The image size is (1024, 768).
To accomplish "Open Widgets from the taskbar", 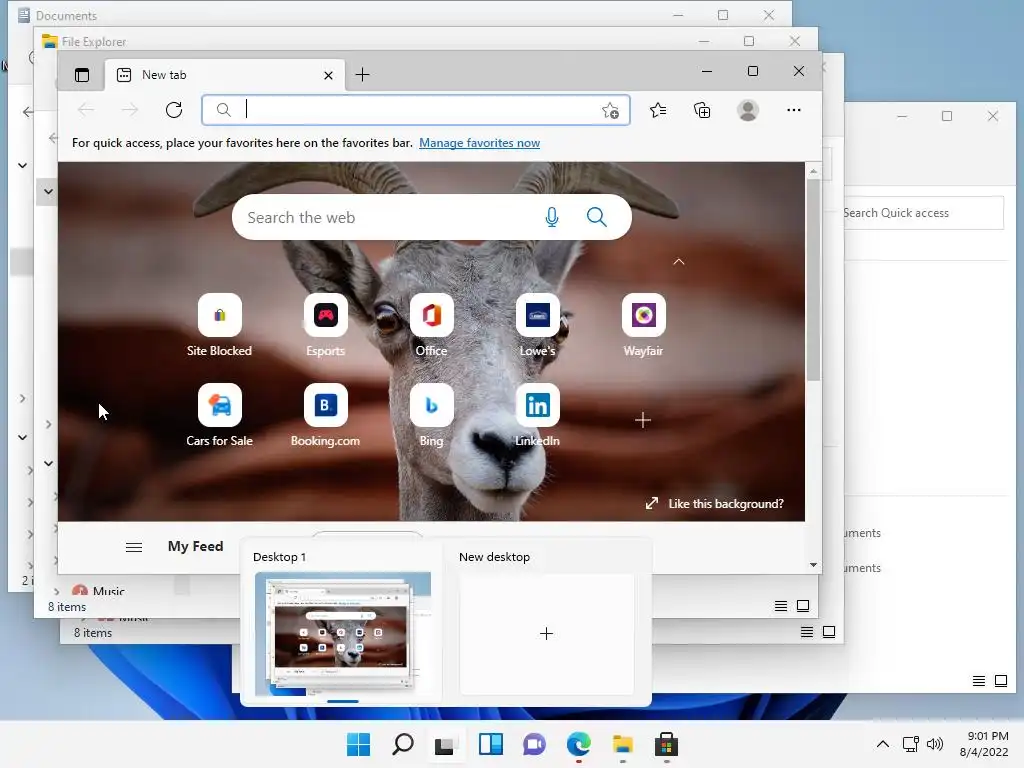I will click(x=490, y=744).
